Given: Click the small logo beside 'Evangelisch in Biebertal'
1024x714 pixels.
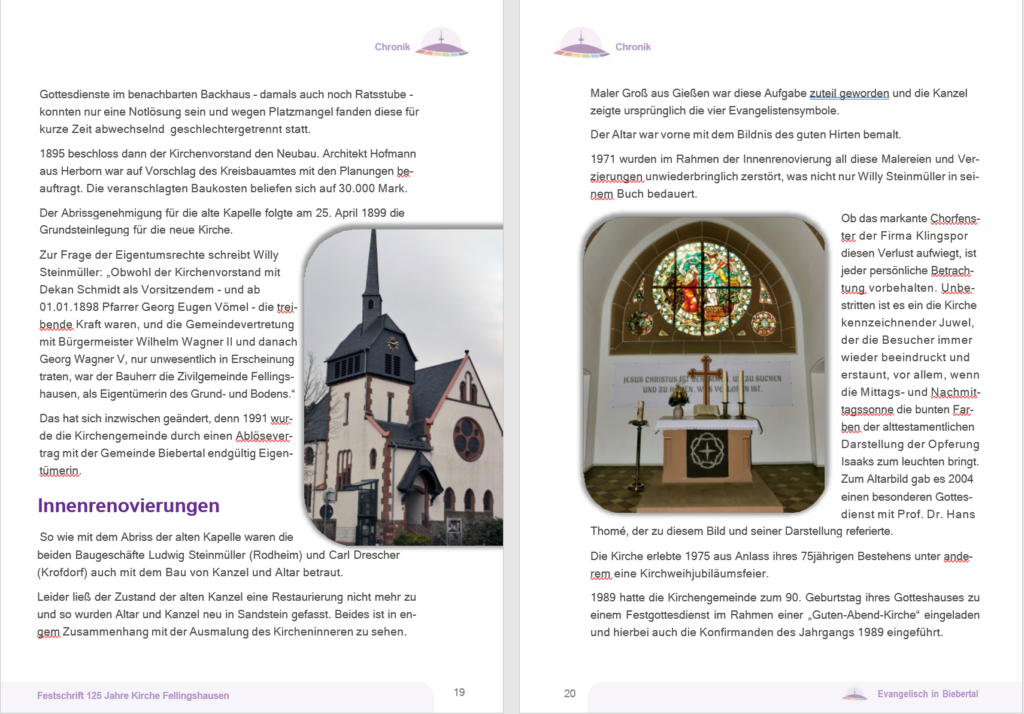Looking at the screenshot, I should coord(855,694).
